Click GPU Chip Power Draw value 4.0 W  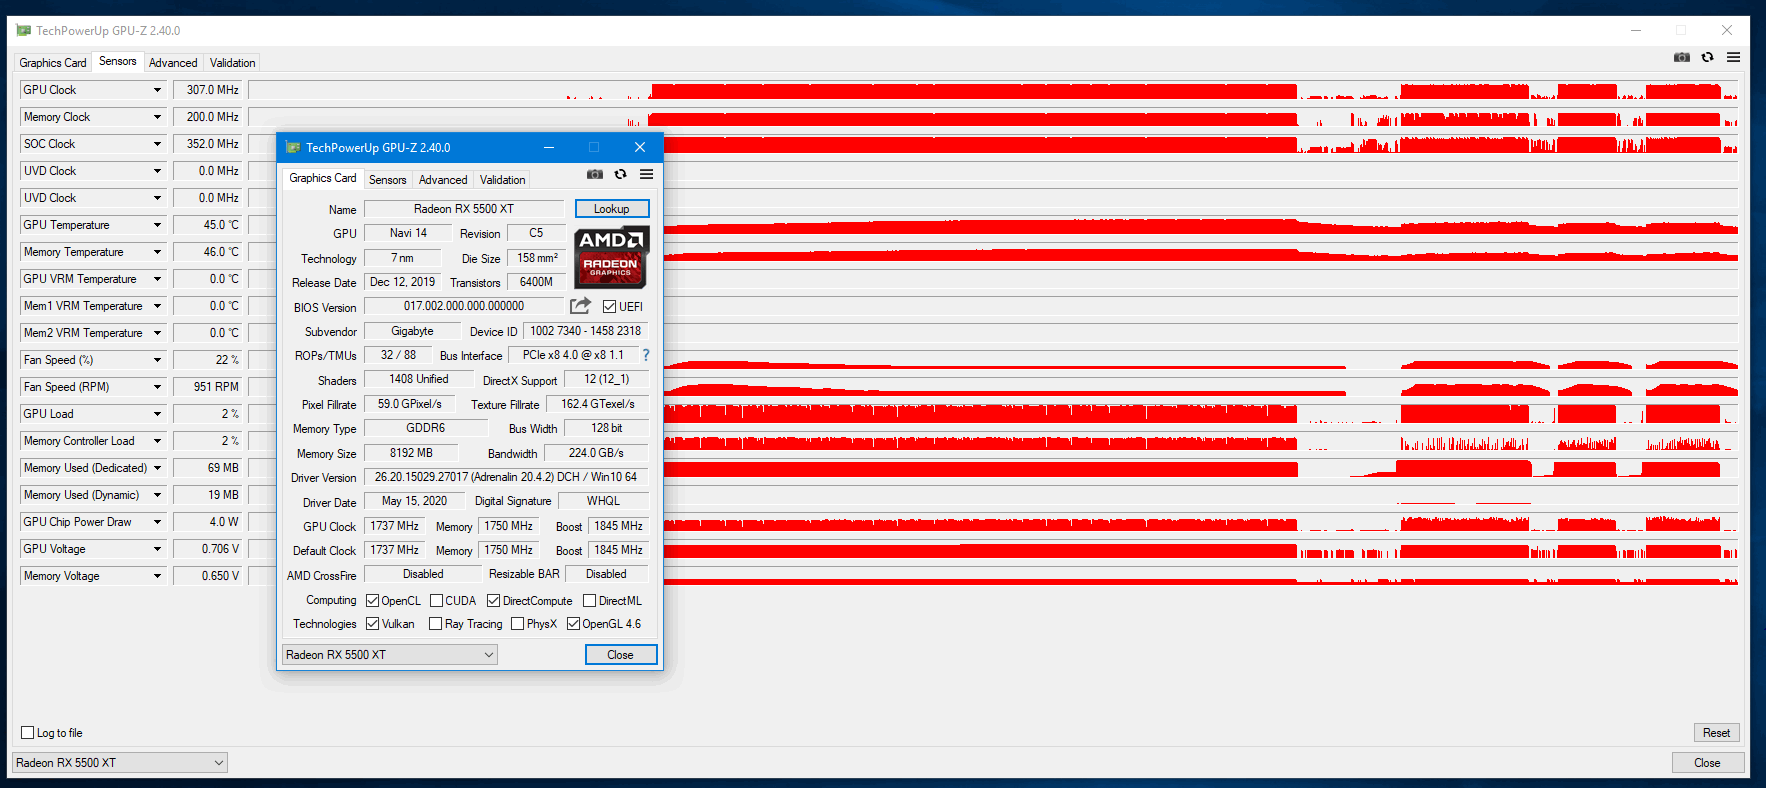[208, 522]
